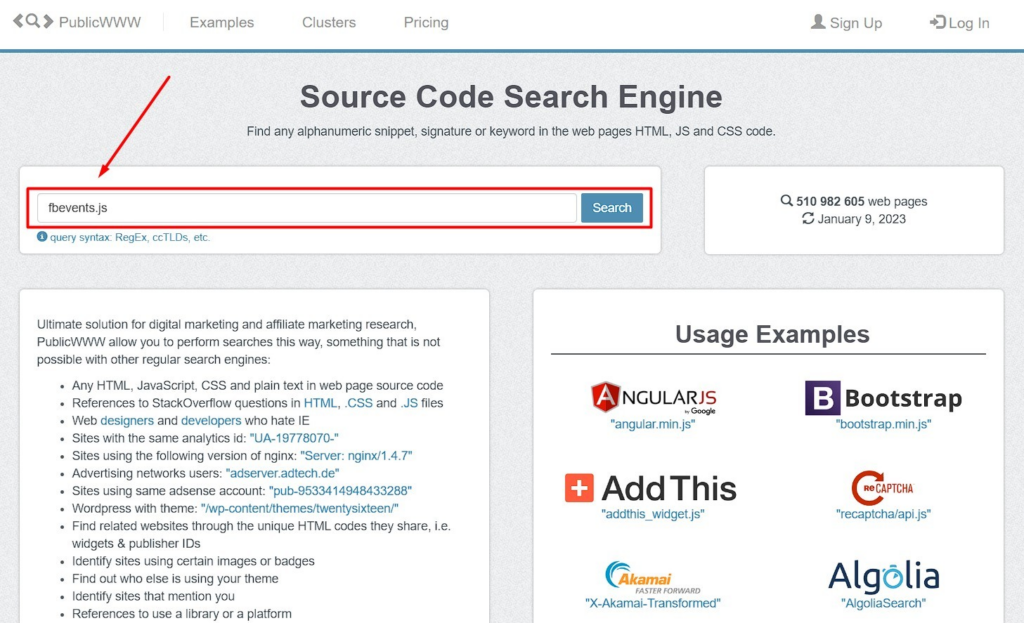This screenshot has height=623, width=1024.
Task: Click the Bootstrap logo
Action: [x=883, y=398]
